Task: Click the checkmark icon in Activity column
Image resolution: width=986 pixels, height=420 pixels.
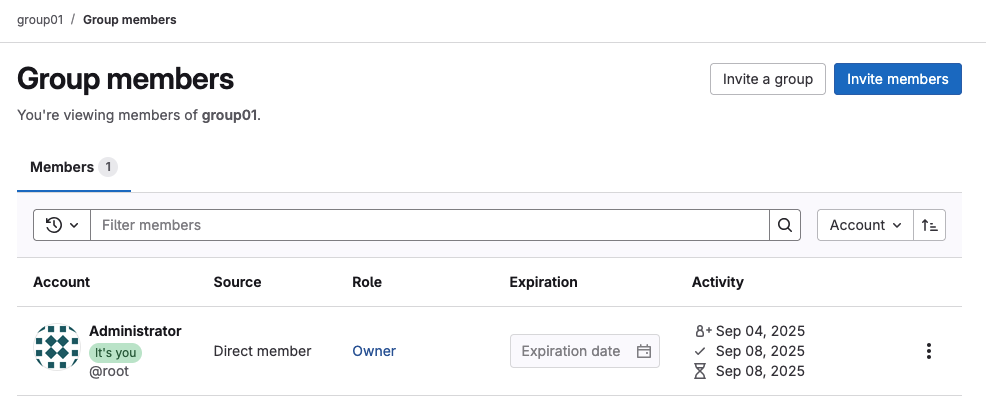Action: 700,351
